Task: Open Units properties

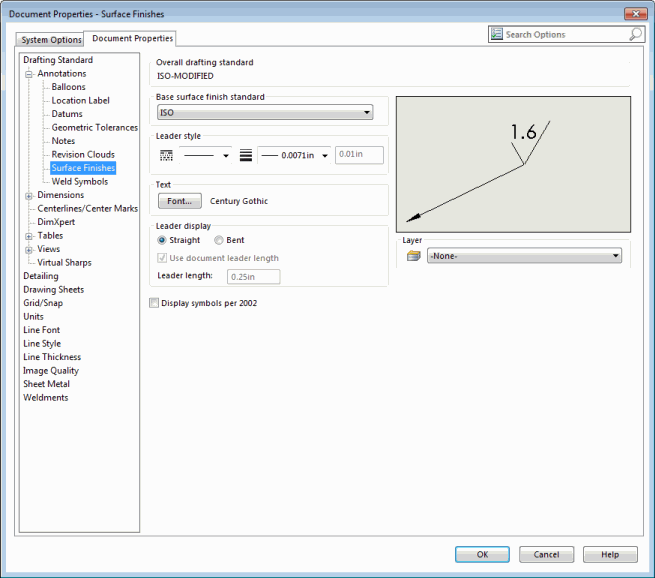Action: pos(33,317)
